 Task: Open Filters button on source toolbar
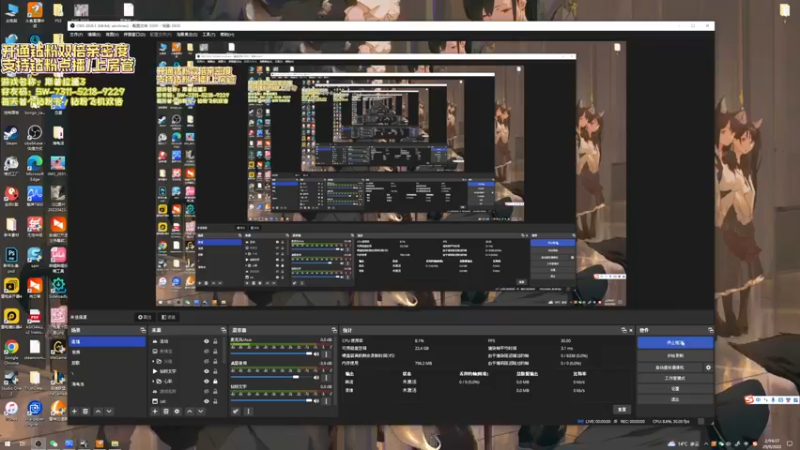click(168, 317)
